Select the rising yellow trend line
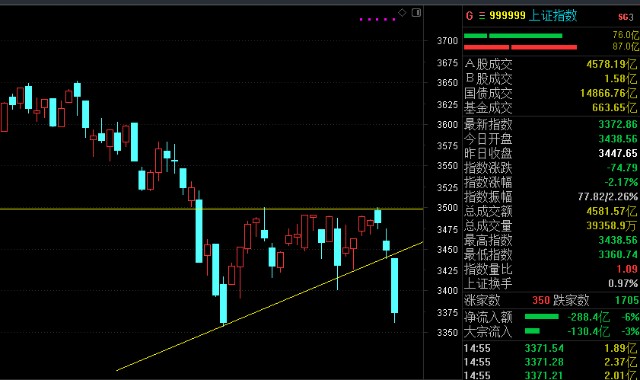640x380 pixels. [x=269, y=307]
